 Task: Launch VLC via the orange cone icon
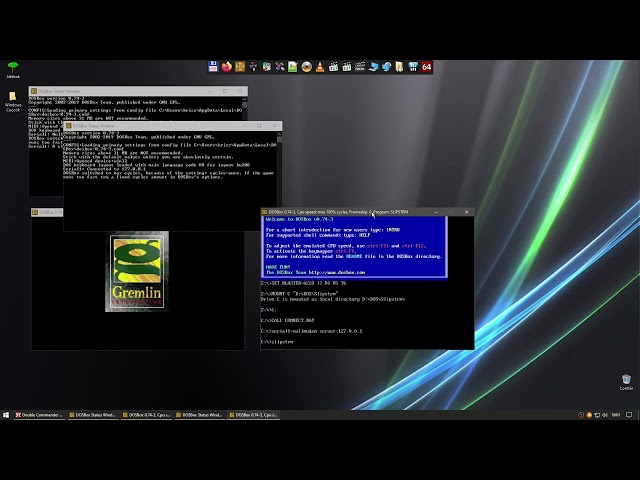click(x=320, y=67)
